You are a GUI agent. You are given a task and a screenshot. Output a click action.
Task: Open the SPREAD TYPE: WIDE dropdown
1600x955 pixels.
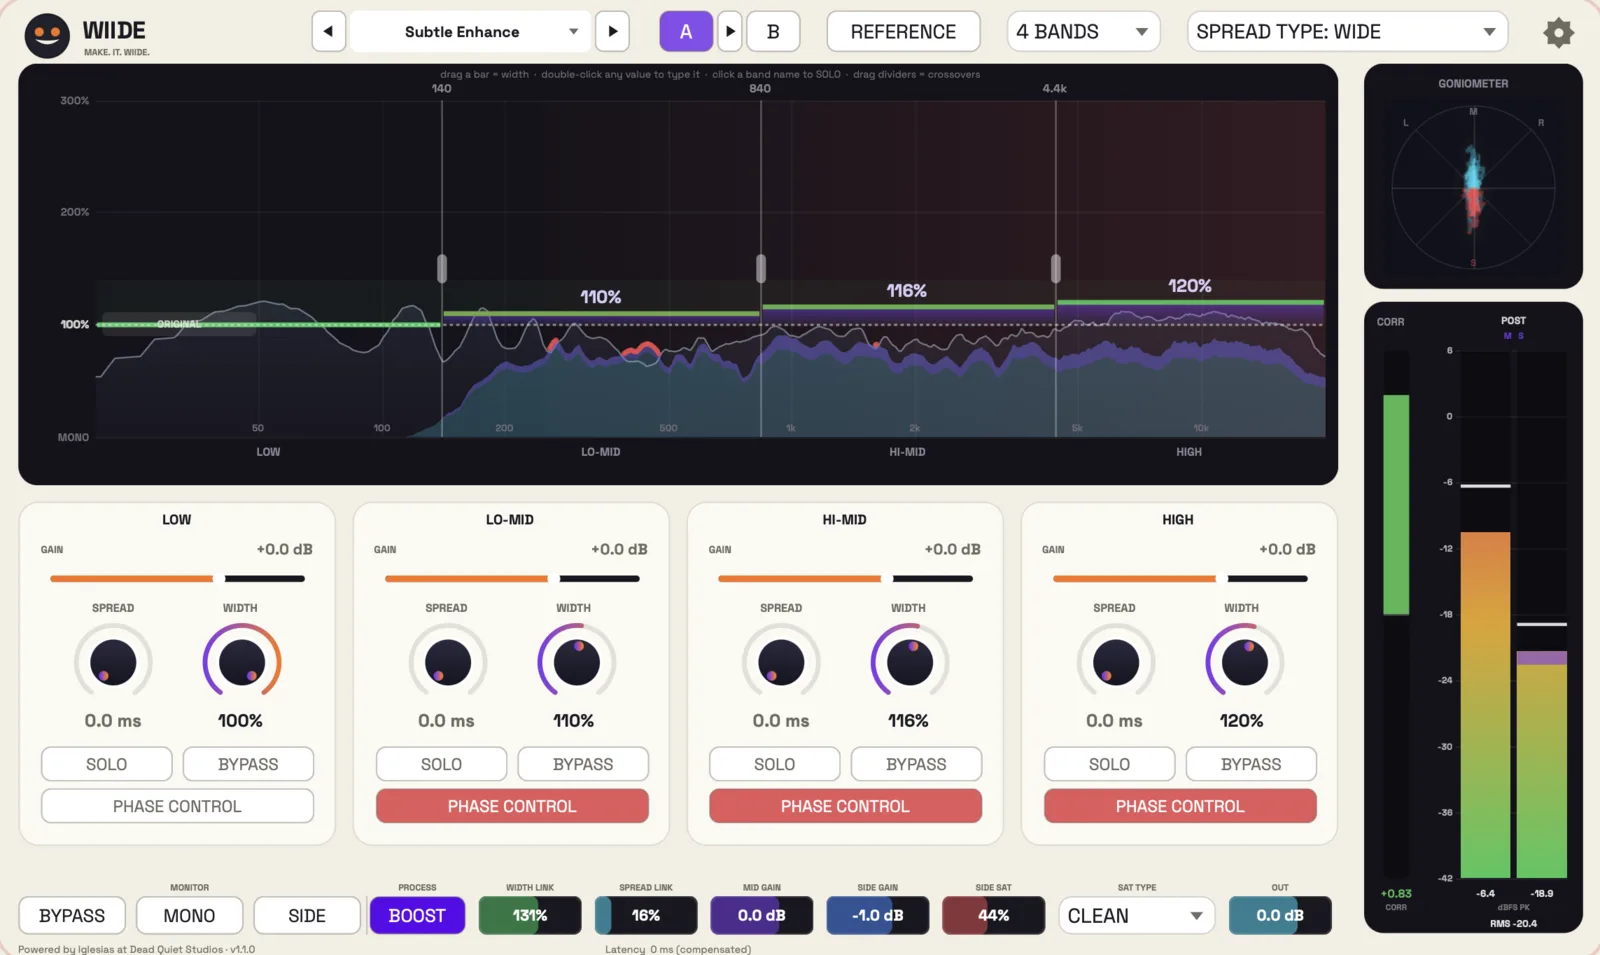point(1347,31)
